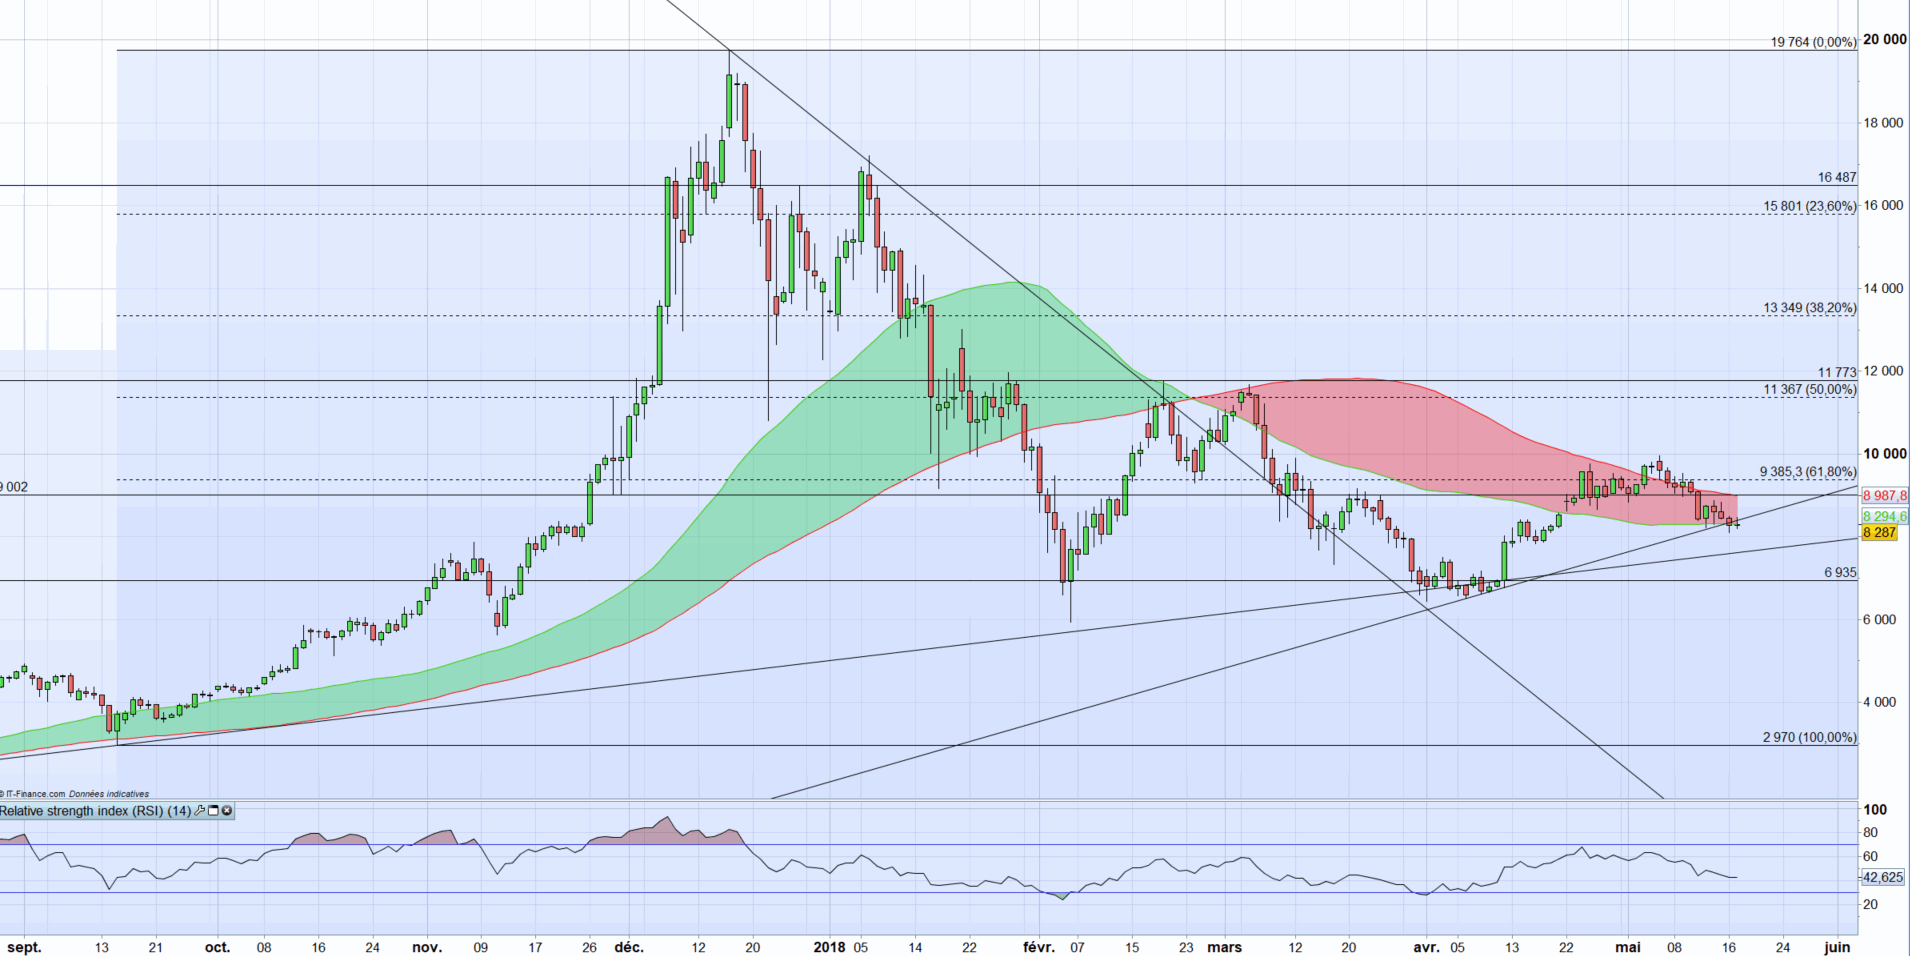Click the 10 000 price axis label

tap(1884, 453)
